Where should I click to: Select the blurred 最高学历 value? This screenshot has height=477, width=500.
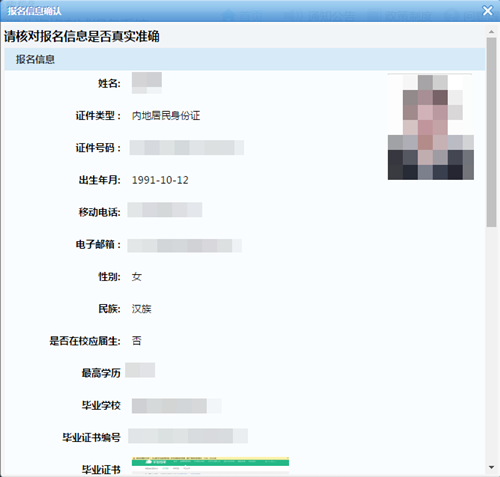[140, 370]
